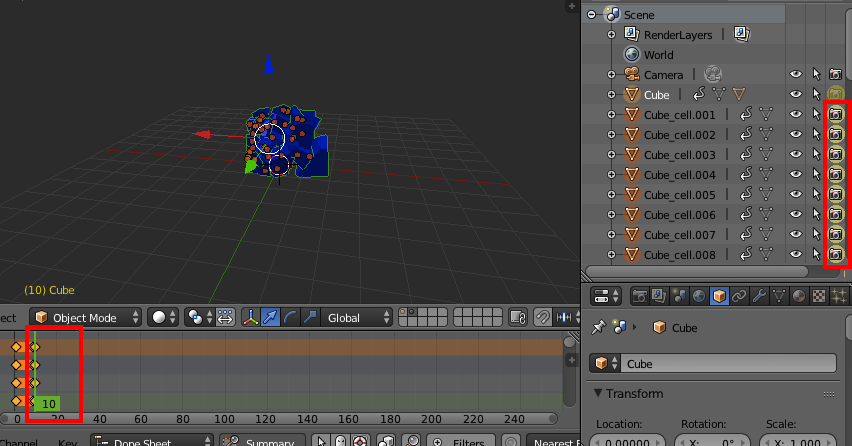This screenshot has height=446, width=852.
Task: Click the outliner horizontal scrollbar
Action: pos(697,271)
